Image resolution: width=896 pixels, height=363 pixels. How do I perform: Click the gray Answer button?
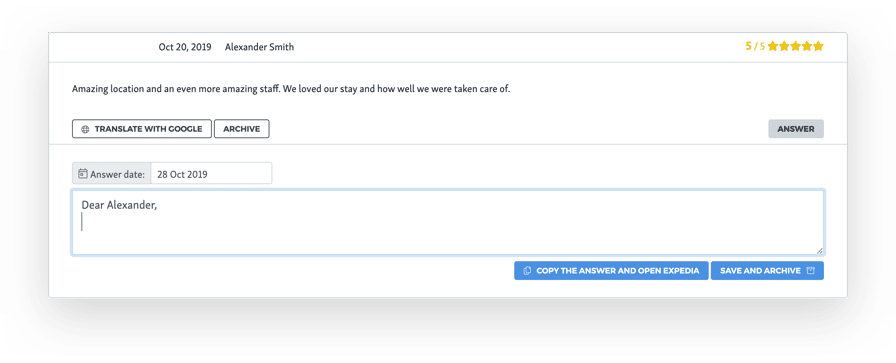[796, 129]
